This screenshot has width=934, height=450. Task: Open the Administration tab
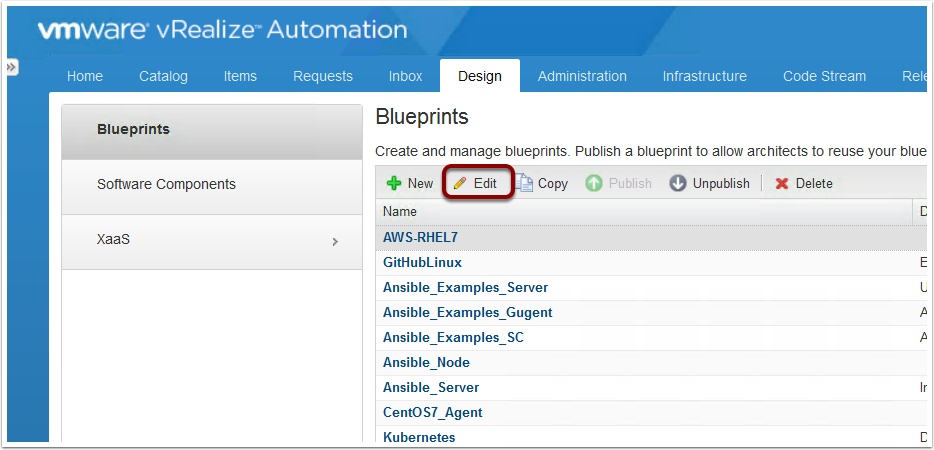tap(582, 76)
